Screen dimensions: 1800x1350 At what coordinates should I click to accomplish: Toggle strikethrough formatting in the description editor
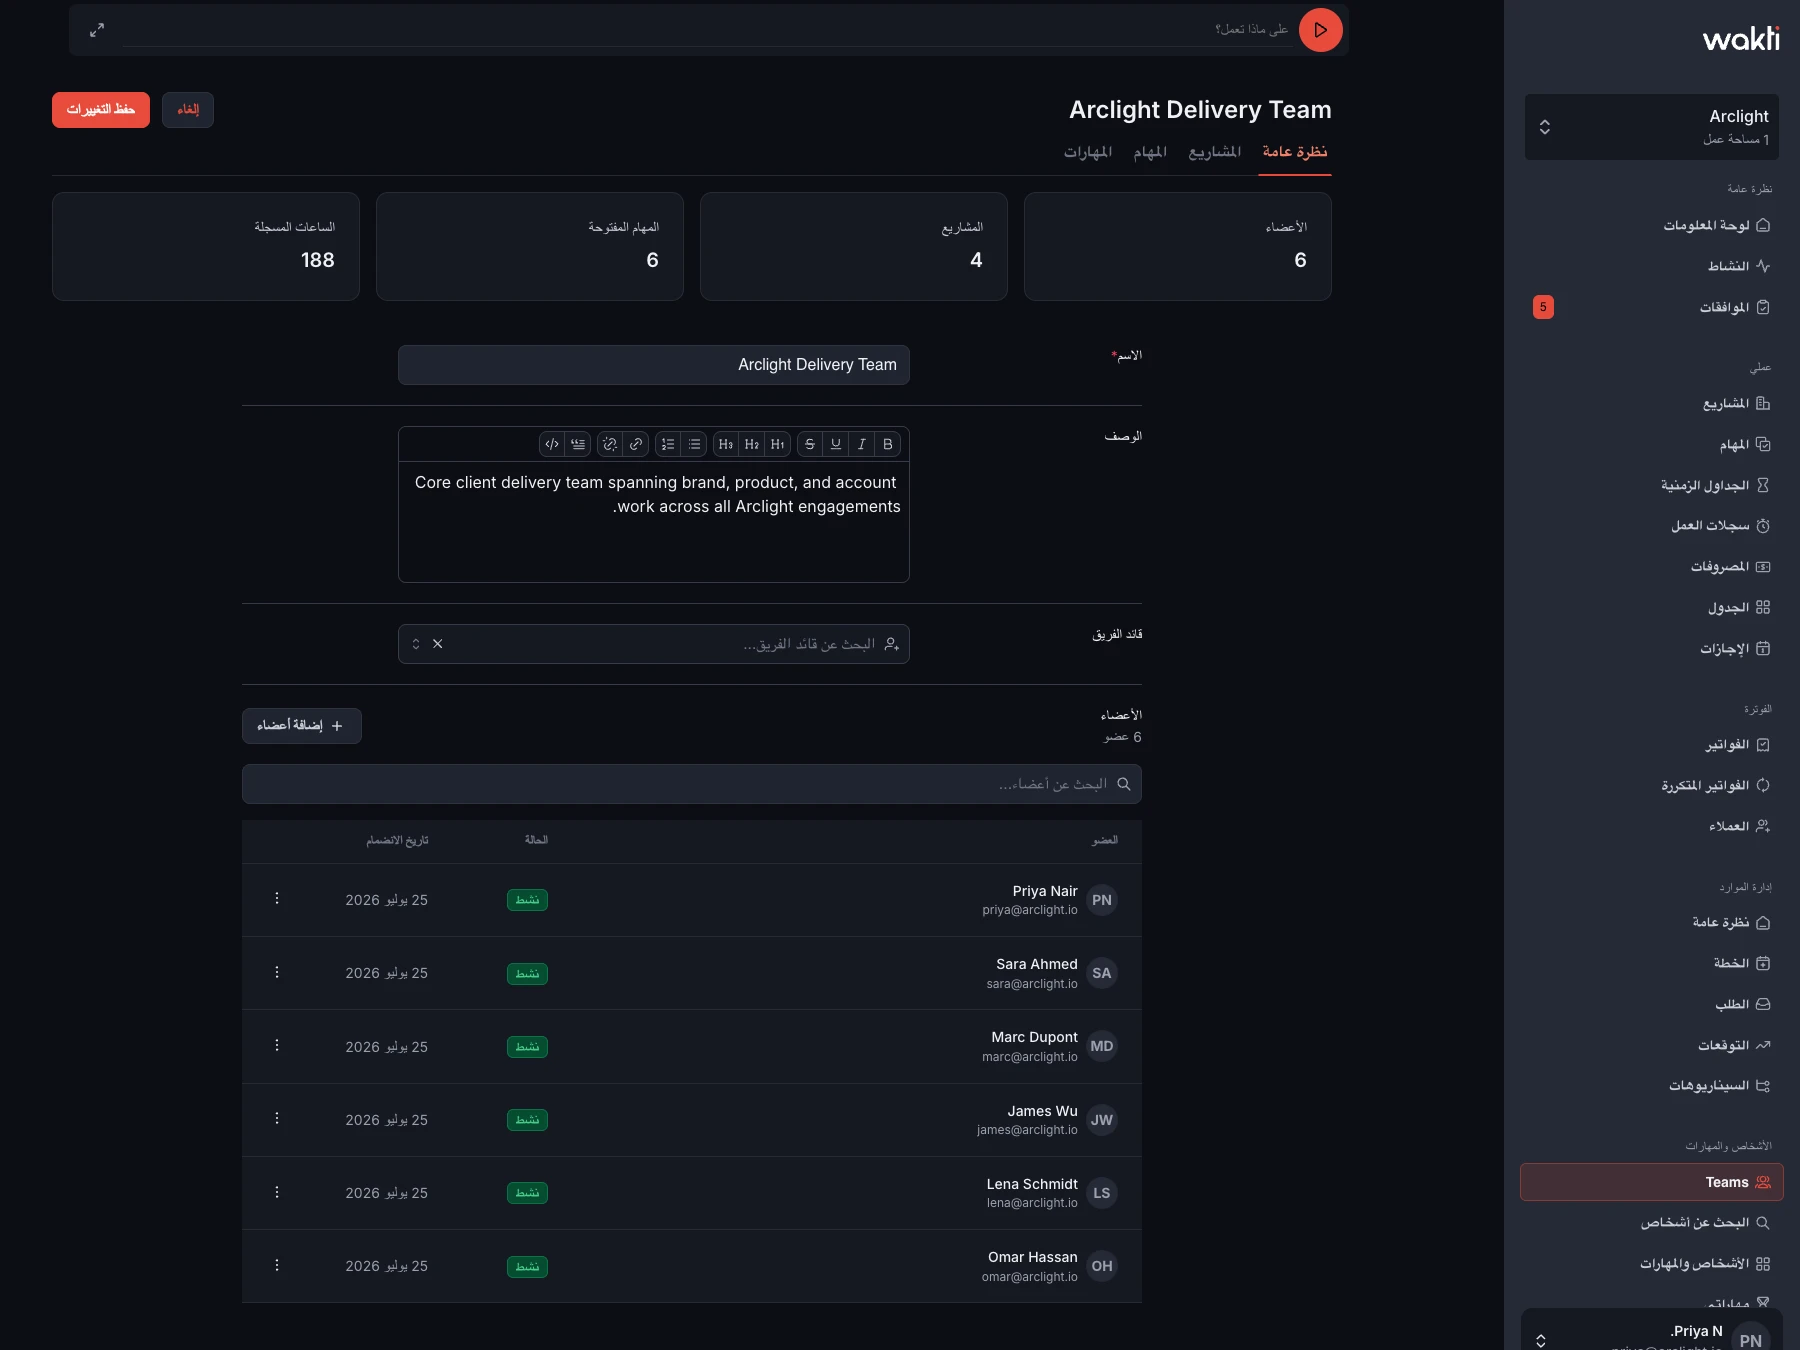pyautogui.click(x=809, y=444)
